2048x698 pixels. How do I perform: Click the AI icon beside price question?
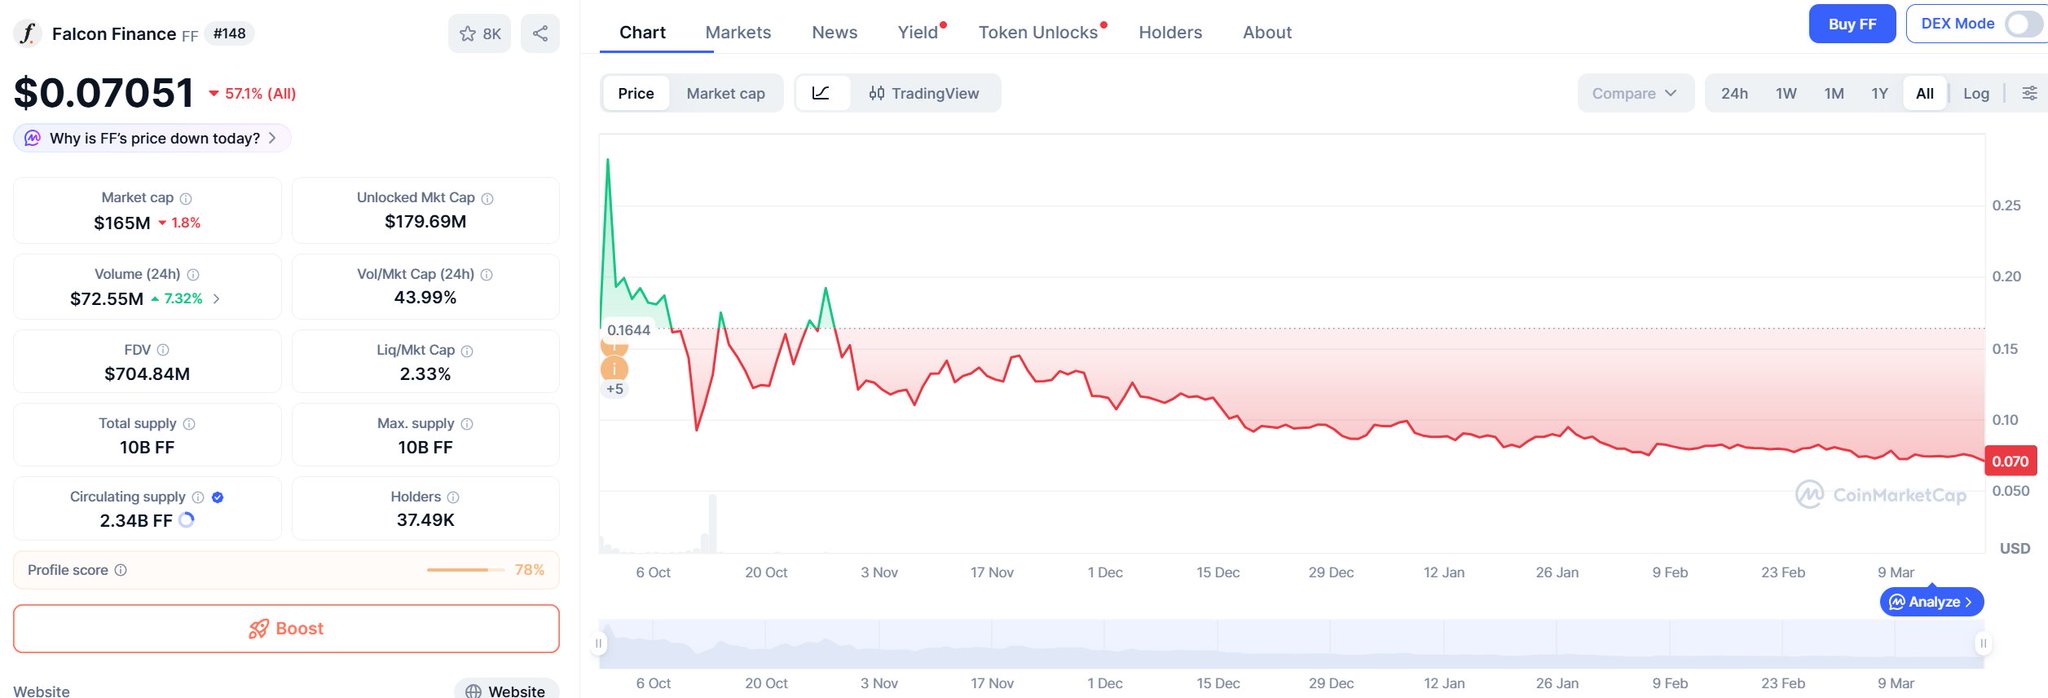click(x=33, y=138)
